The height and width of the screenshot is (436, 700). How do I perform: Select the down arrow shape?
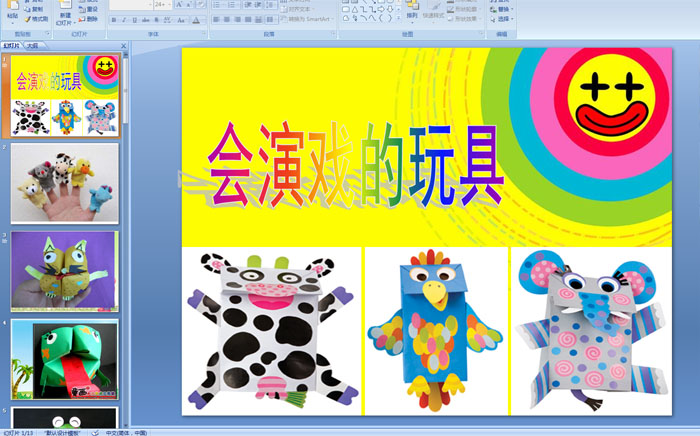click(x=390, y=9)
